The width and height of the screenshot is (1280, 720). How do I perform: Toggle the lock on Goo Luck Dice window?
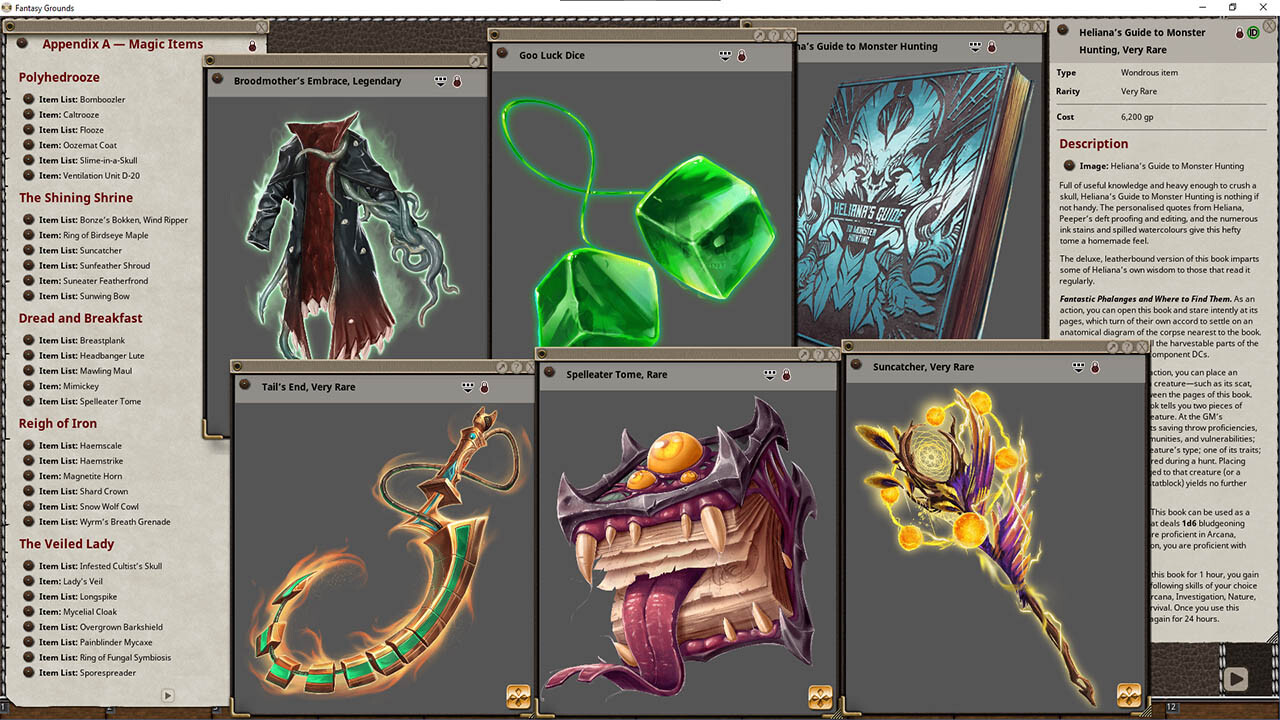741,56
